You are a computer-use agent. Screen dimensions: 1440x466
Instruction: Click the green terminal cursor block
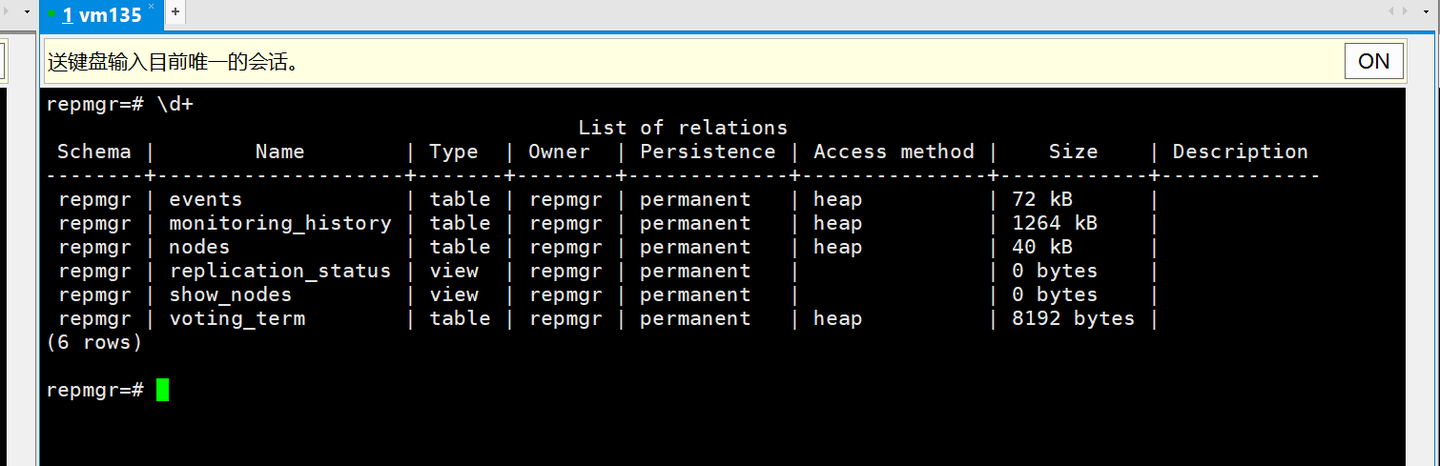(x=162, y=390)
